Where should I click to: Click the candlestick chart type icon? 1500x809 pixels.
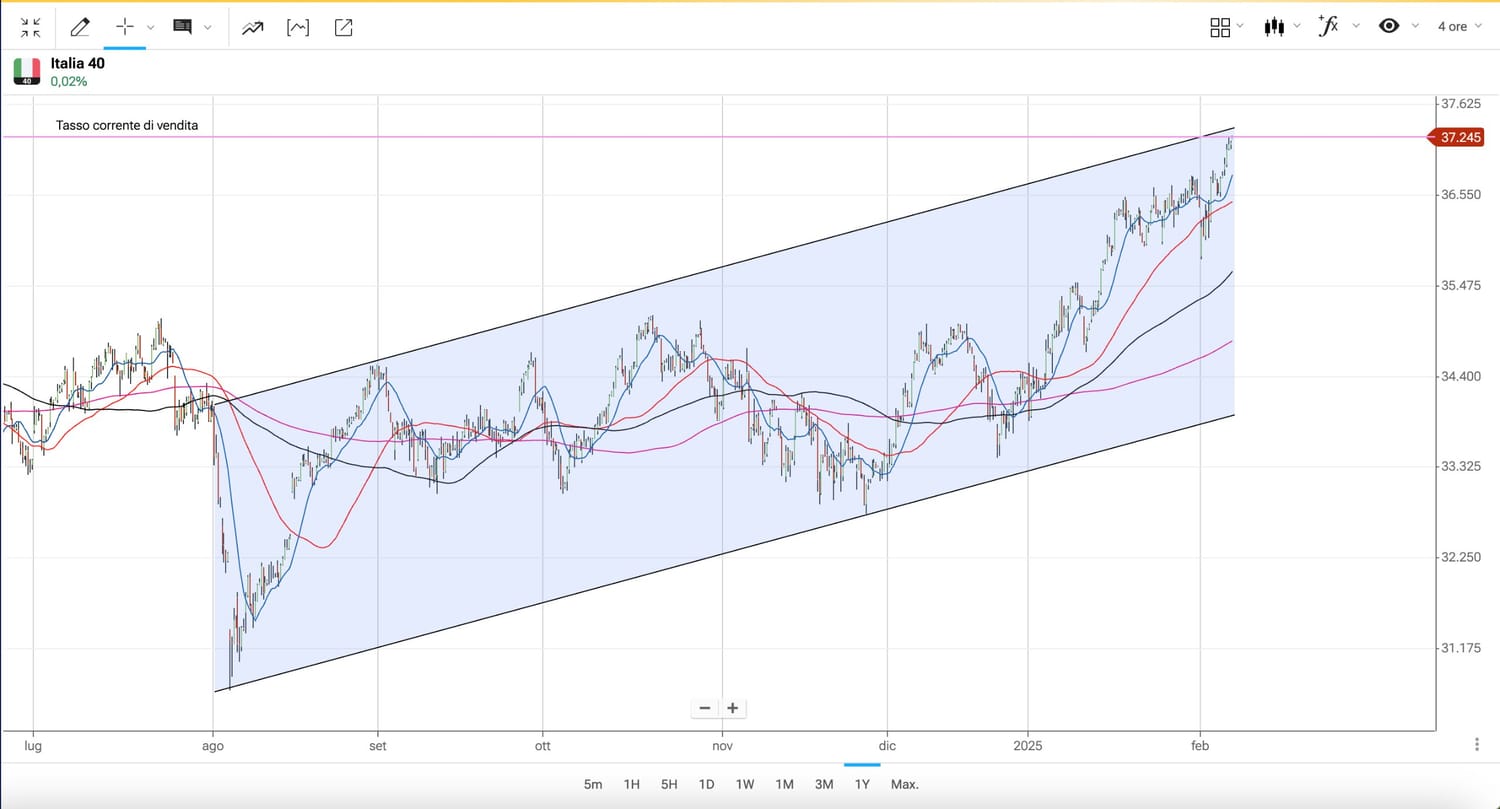1274,27
